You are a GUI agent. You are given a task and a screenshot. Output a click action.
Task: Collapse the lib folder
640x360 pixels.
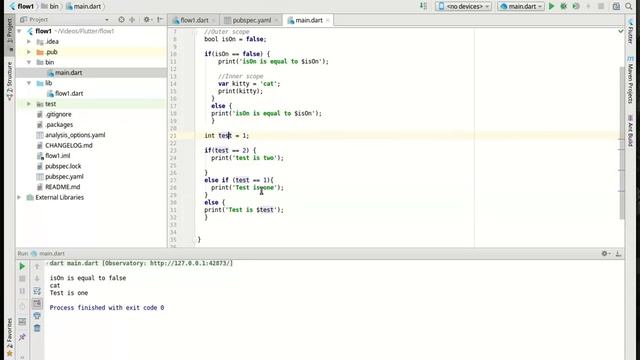[29, 83]
